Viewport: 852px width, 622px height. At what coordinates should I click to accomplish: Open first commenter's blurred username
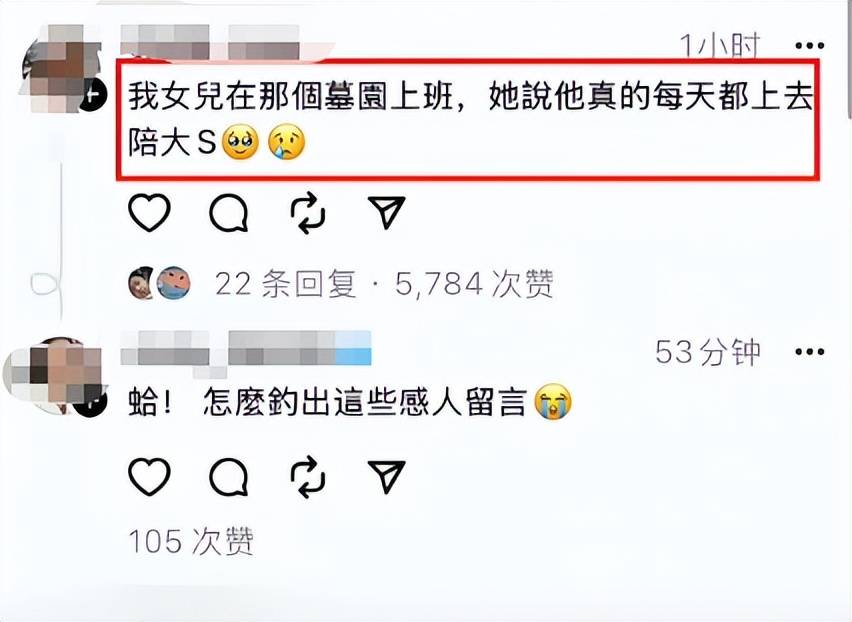(210, 42)
